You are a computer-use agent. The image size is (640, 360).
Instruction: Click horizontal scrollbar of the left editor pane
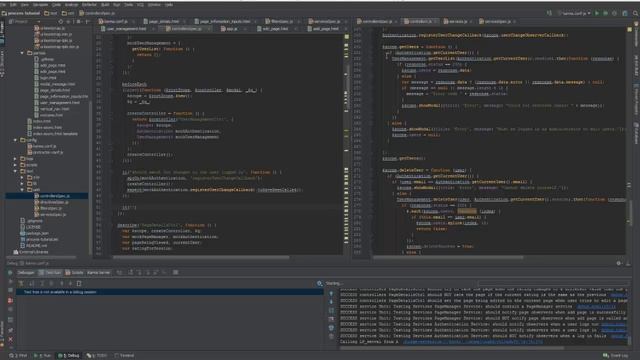pyautogui.click(x=201, y=258)
